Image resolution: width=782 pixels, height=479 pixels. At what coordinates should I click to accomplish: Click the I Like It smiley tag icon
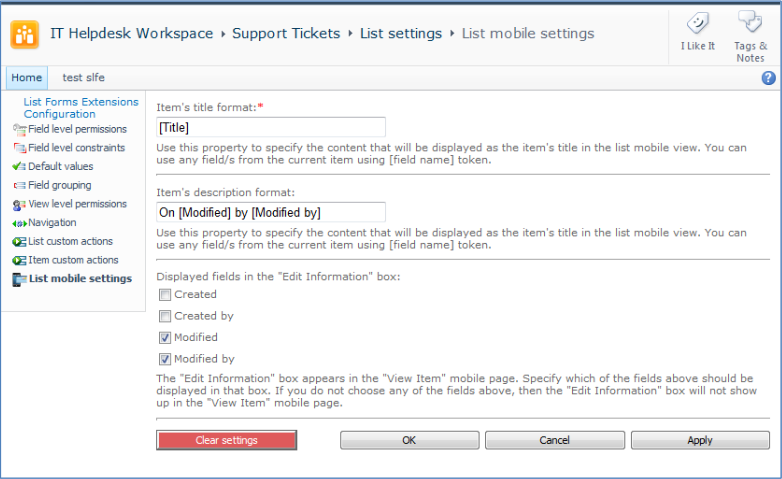click(698, 23)
